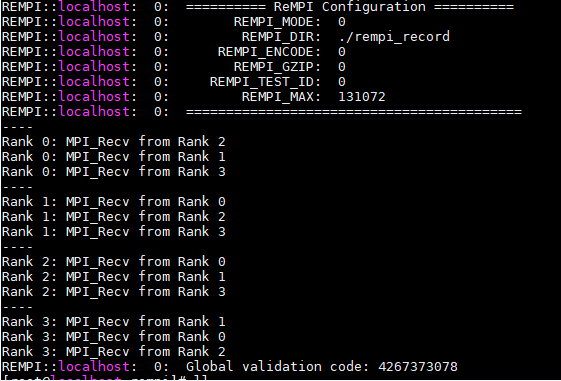Click the line Rank 1 MPI_Recv from Rank 0
Image resolution: width=561 pixels, height=381 pixels.
tap(113, 202)
